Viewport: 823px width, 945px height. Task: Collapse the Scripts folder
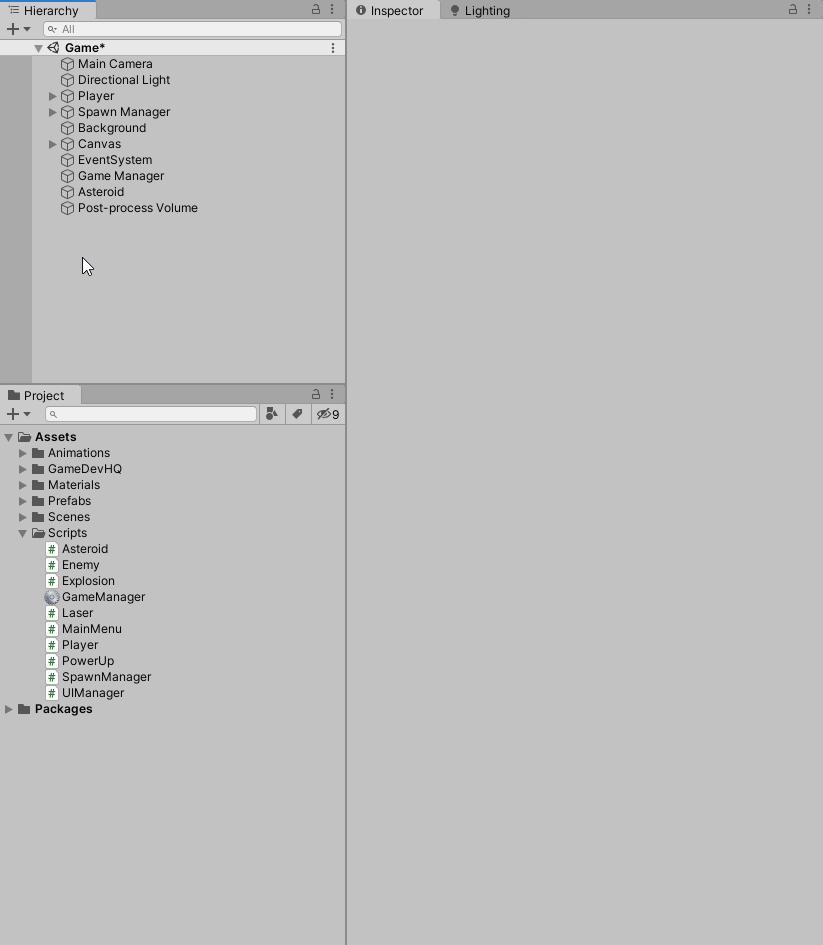(22, 533)
